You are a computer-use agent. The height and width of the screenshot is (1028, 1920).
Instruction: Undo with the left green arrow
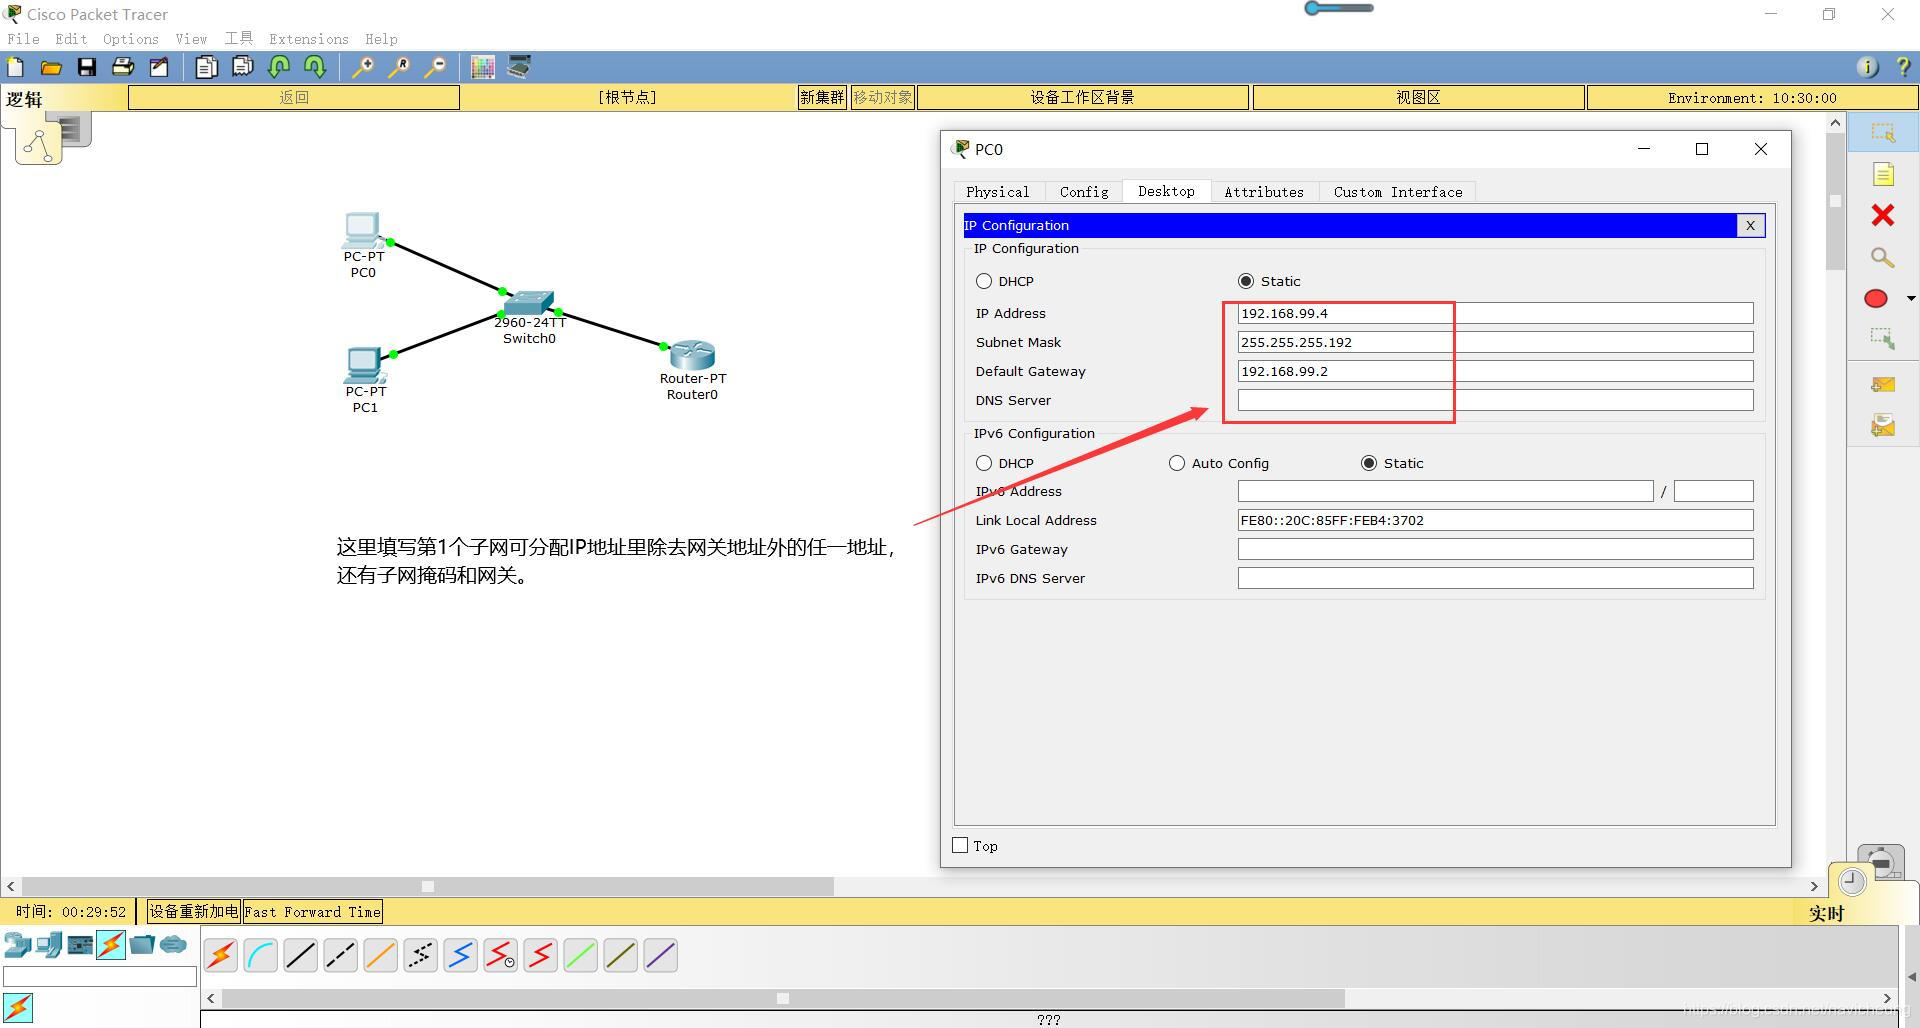pos(279,67)
